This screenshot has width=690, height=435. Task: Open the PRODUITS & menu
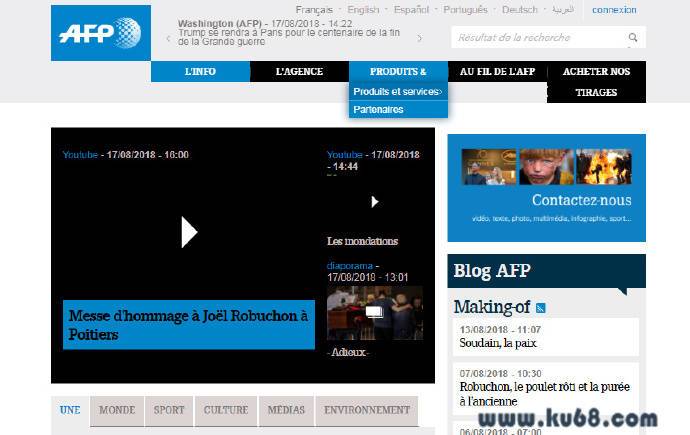(x=398, y=71)
